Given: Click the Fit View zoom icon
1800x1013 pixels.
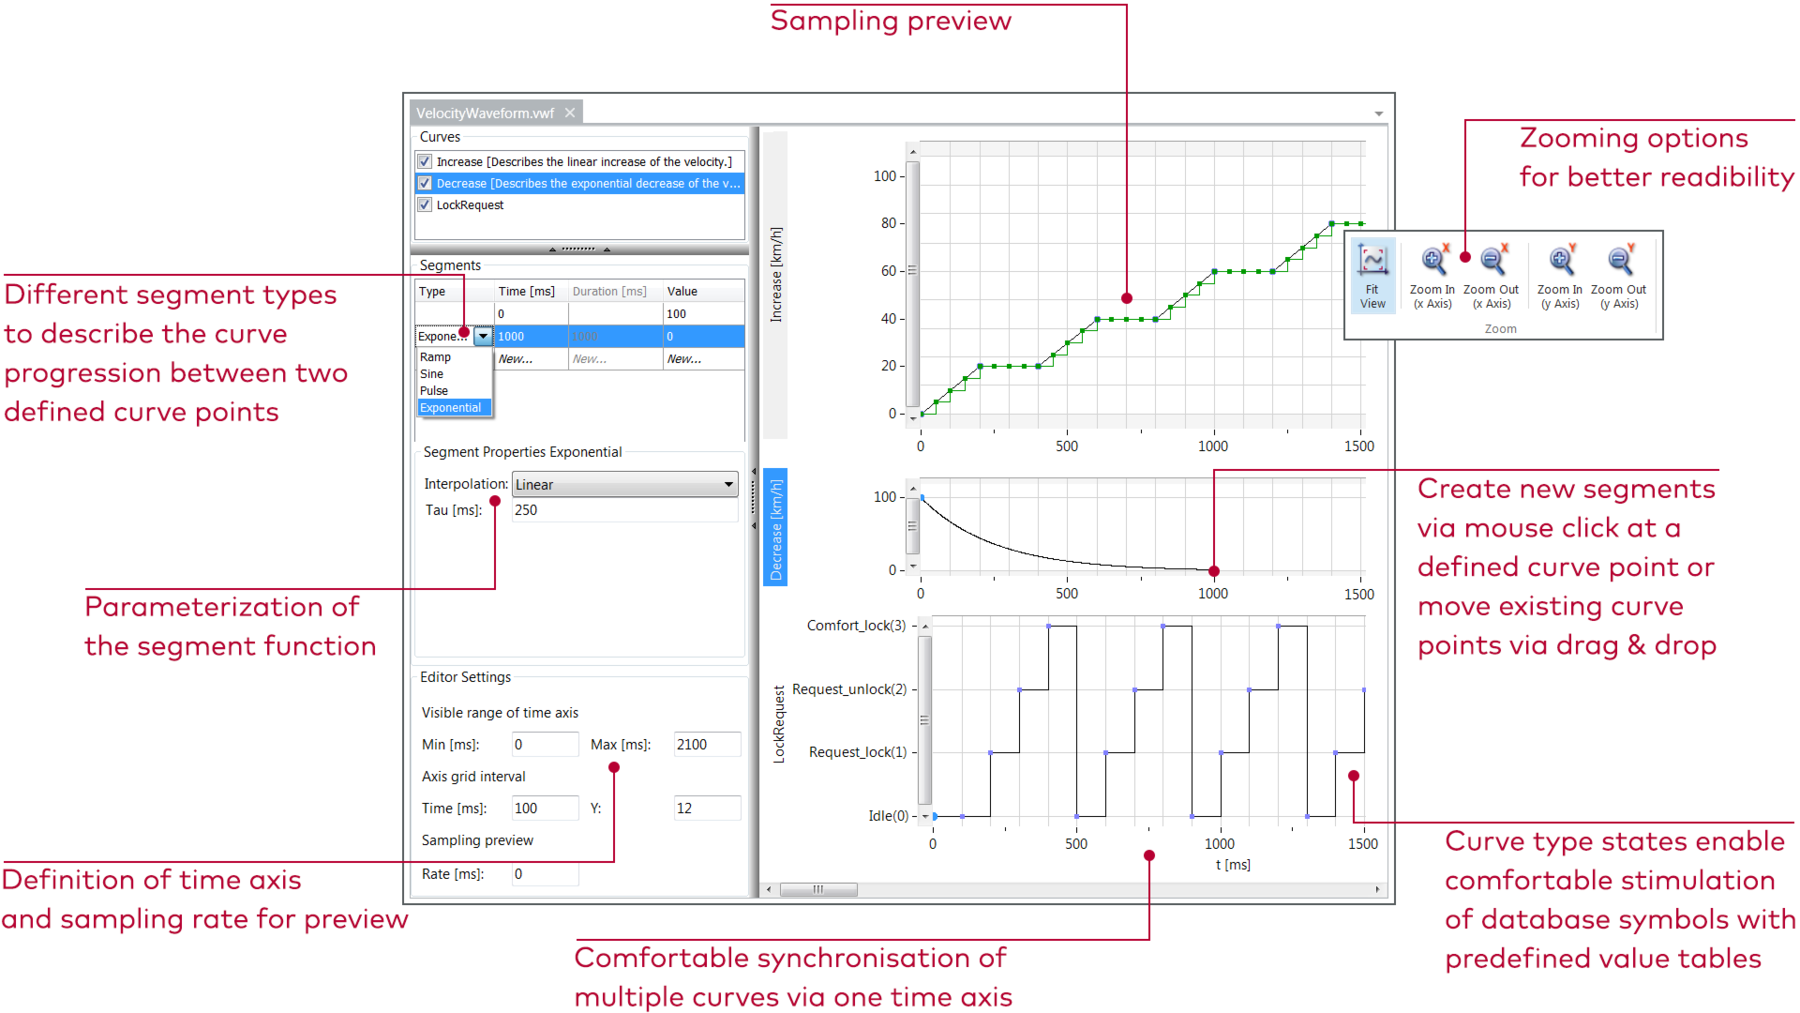Looking at the screenshot, I should (x=1372, y=275).
